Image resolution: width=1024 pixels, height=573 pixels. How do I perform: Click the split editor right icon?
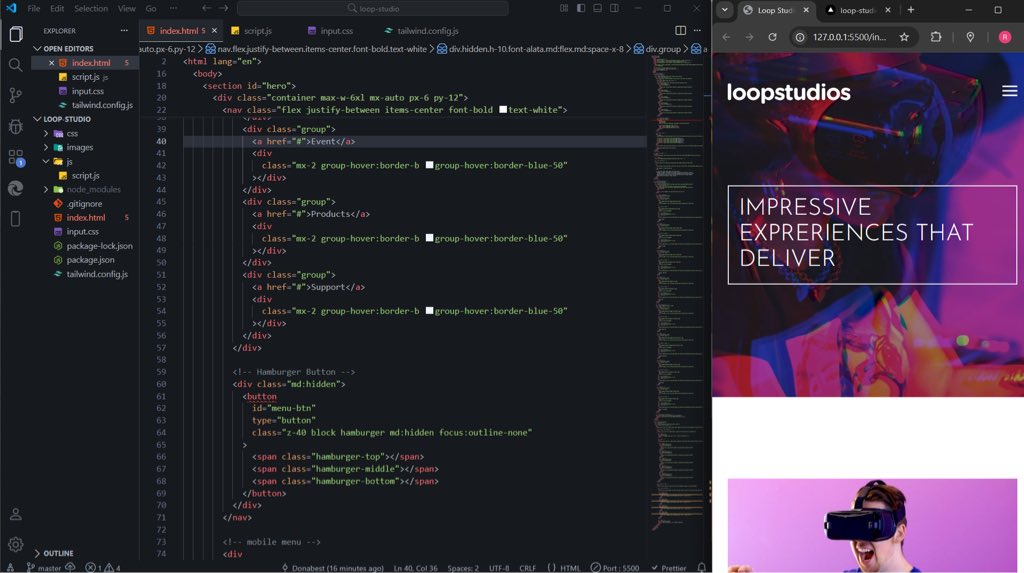(680, 31)
